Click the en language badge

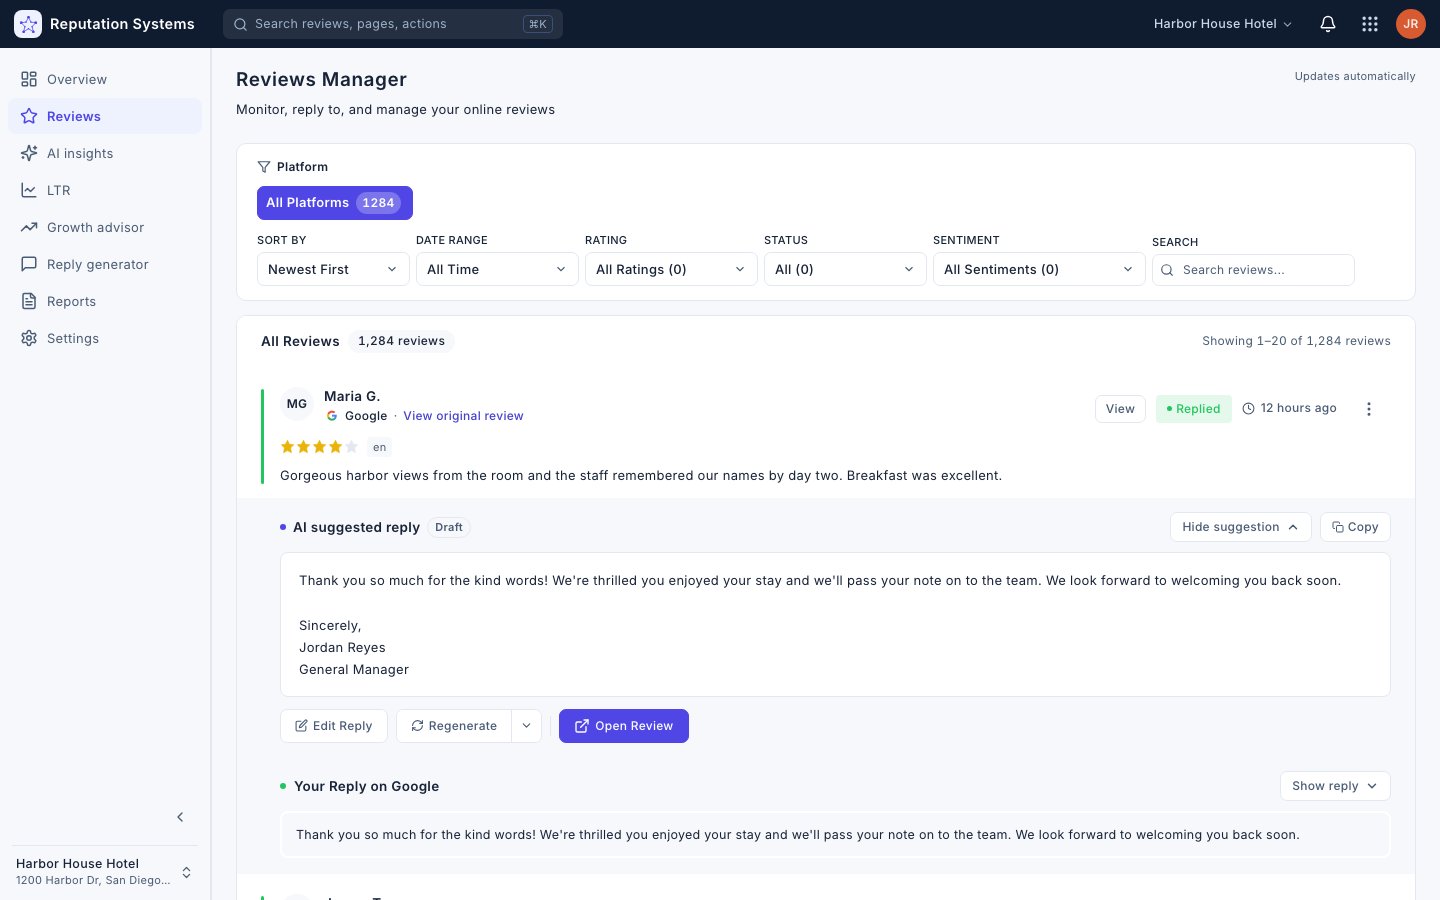[380, 447]
